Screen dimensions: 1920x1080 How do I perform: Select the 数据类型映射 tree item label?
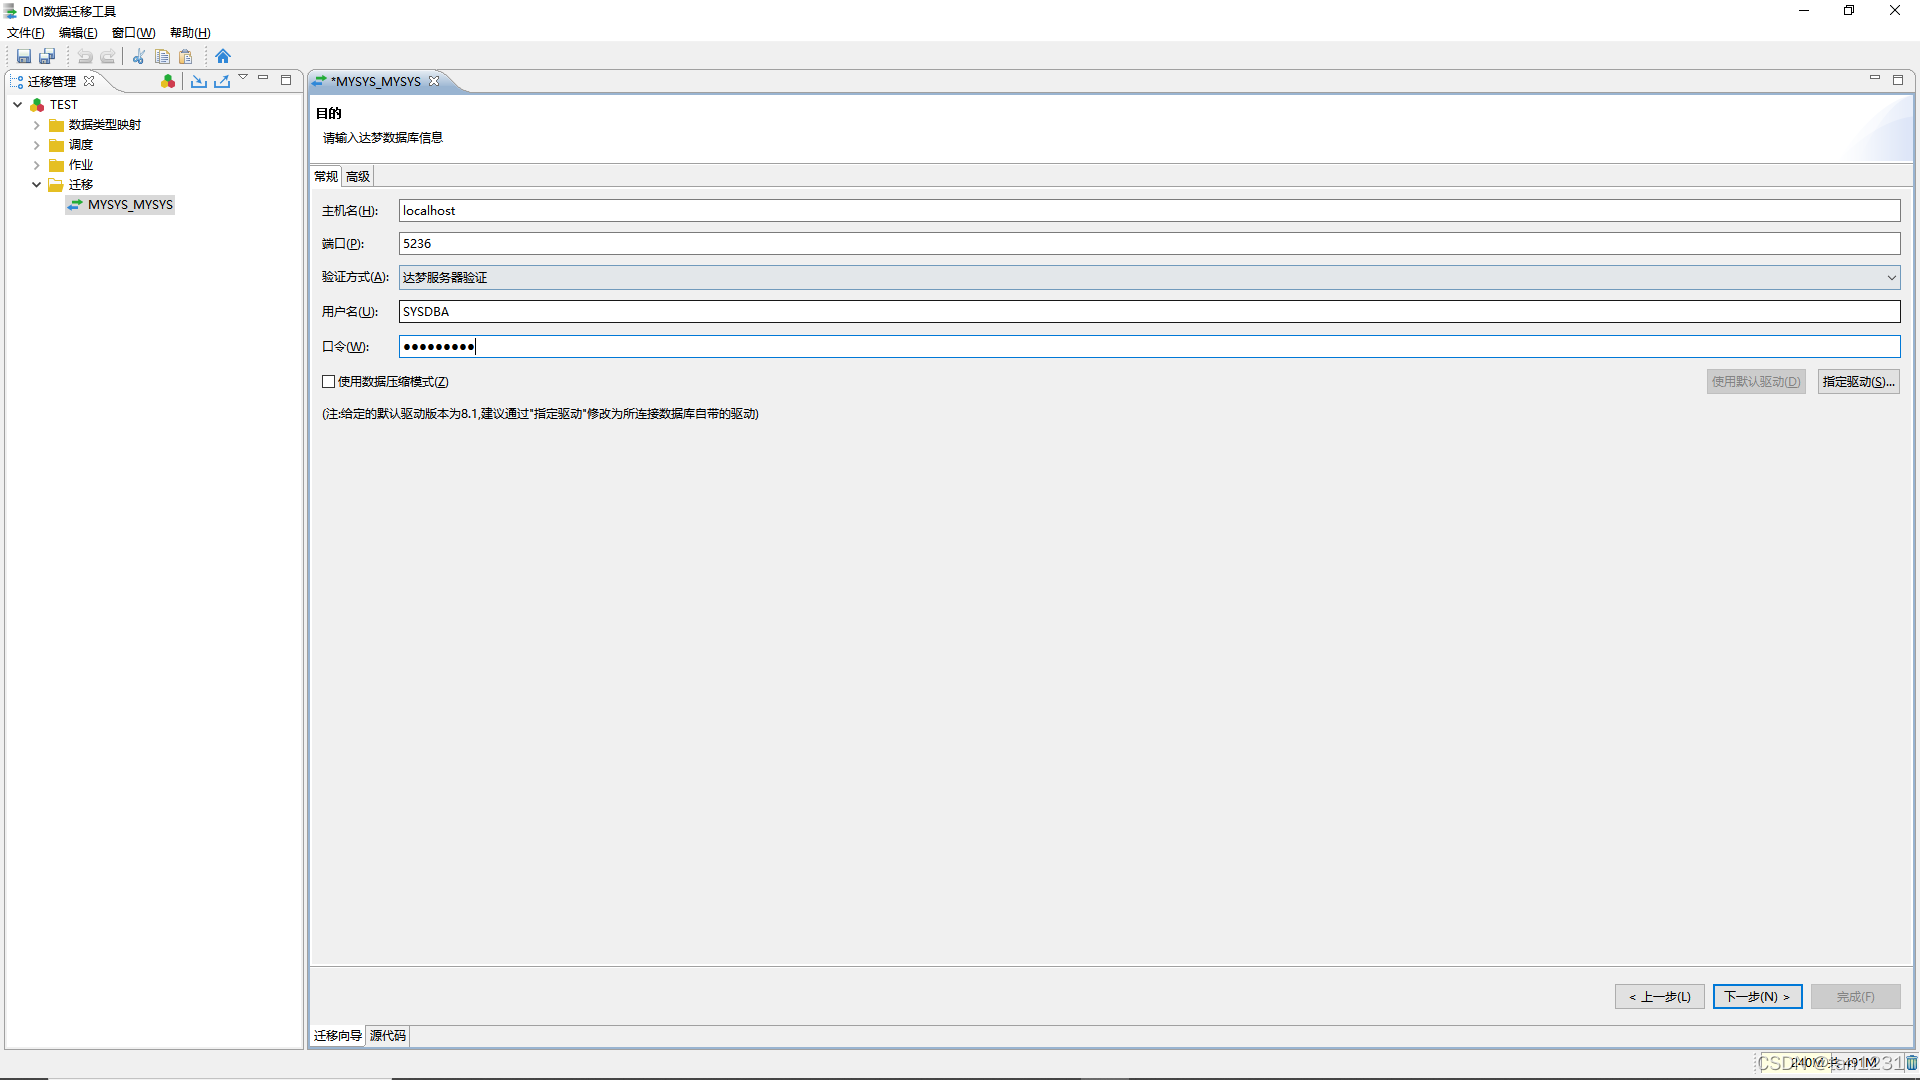(105, 125)
